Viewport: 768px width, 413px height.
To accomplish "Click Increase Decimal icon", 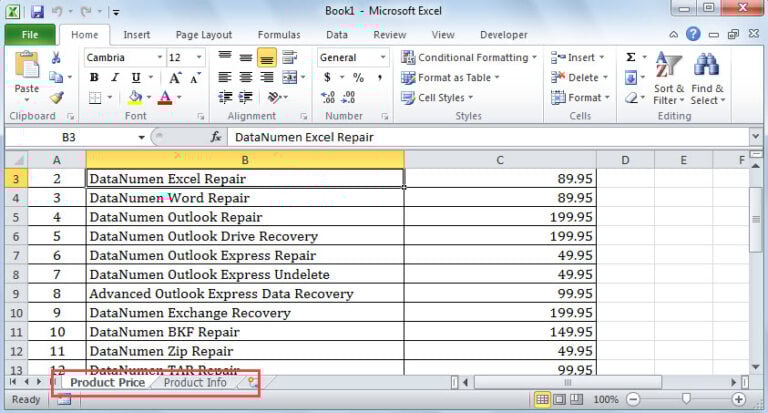I will [x=328, y=97].
